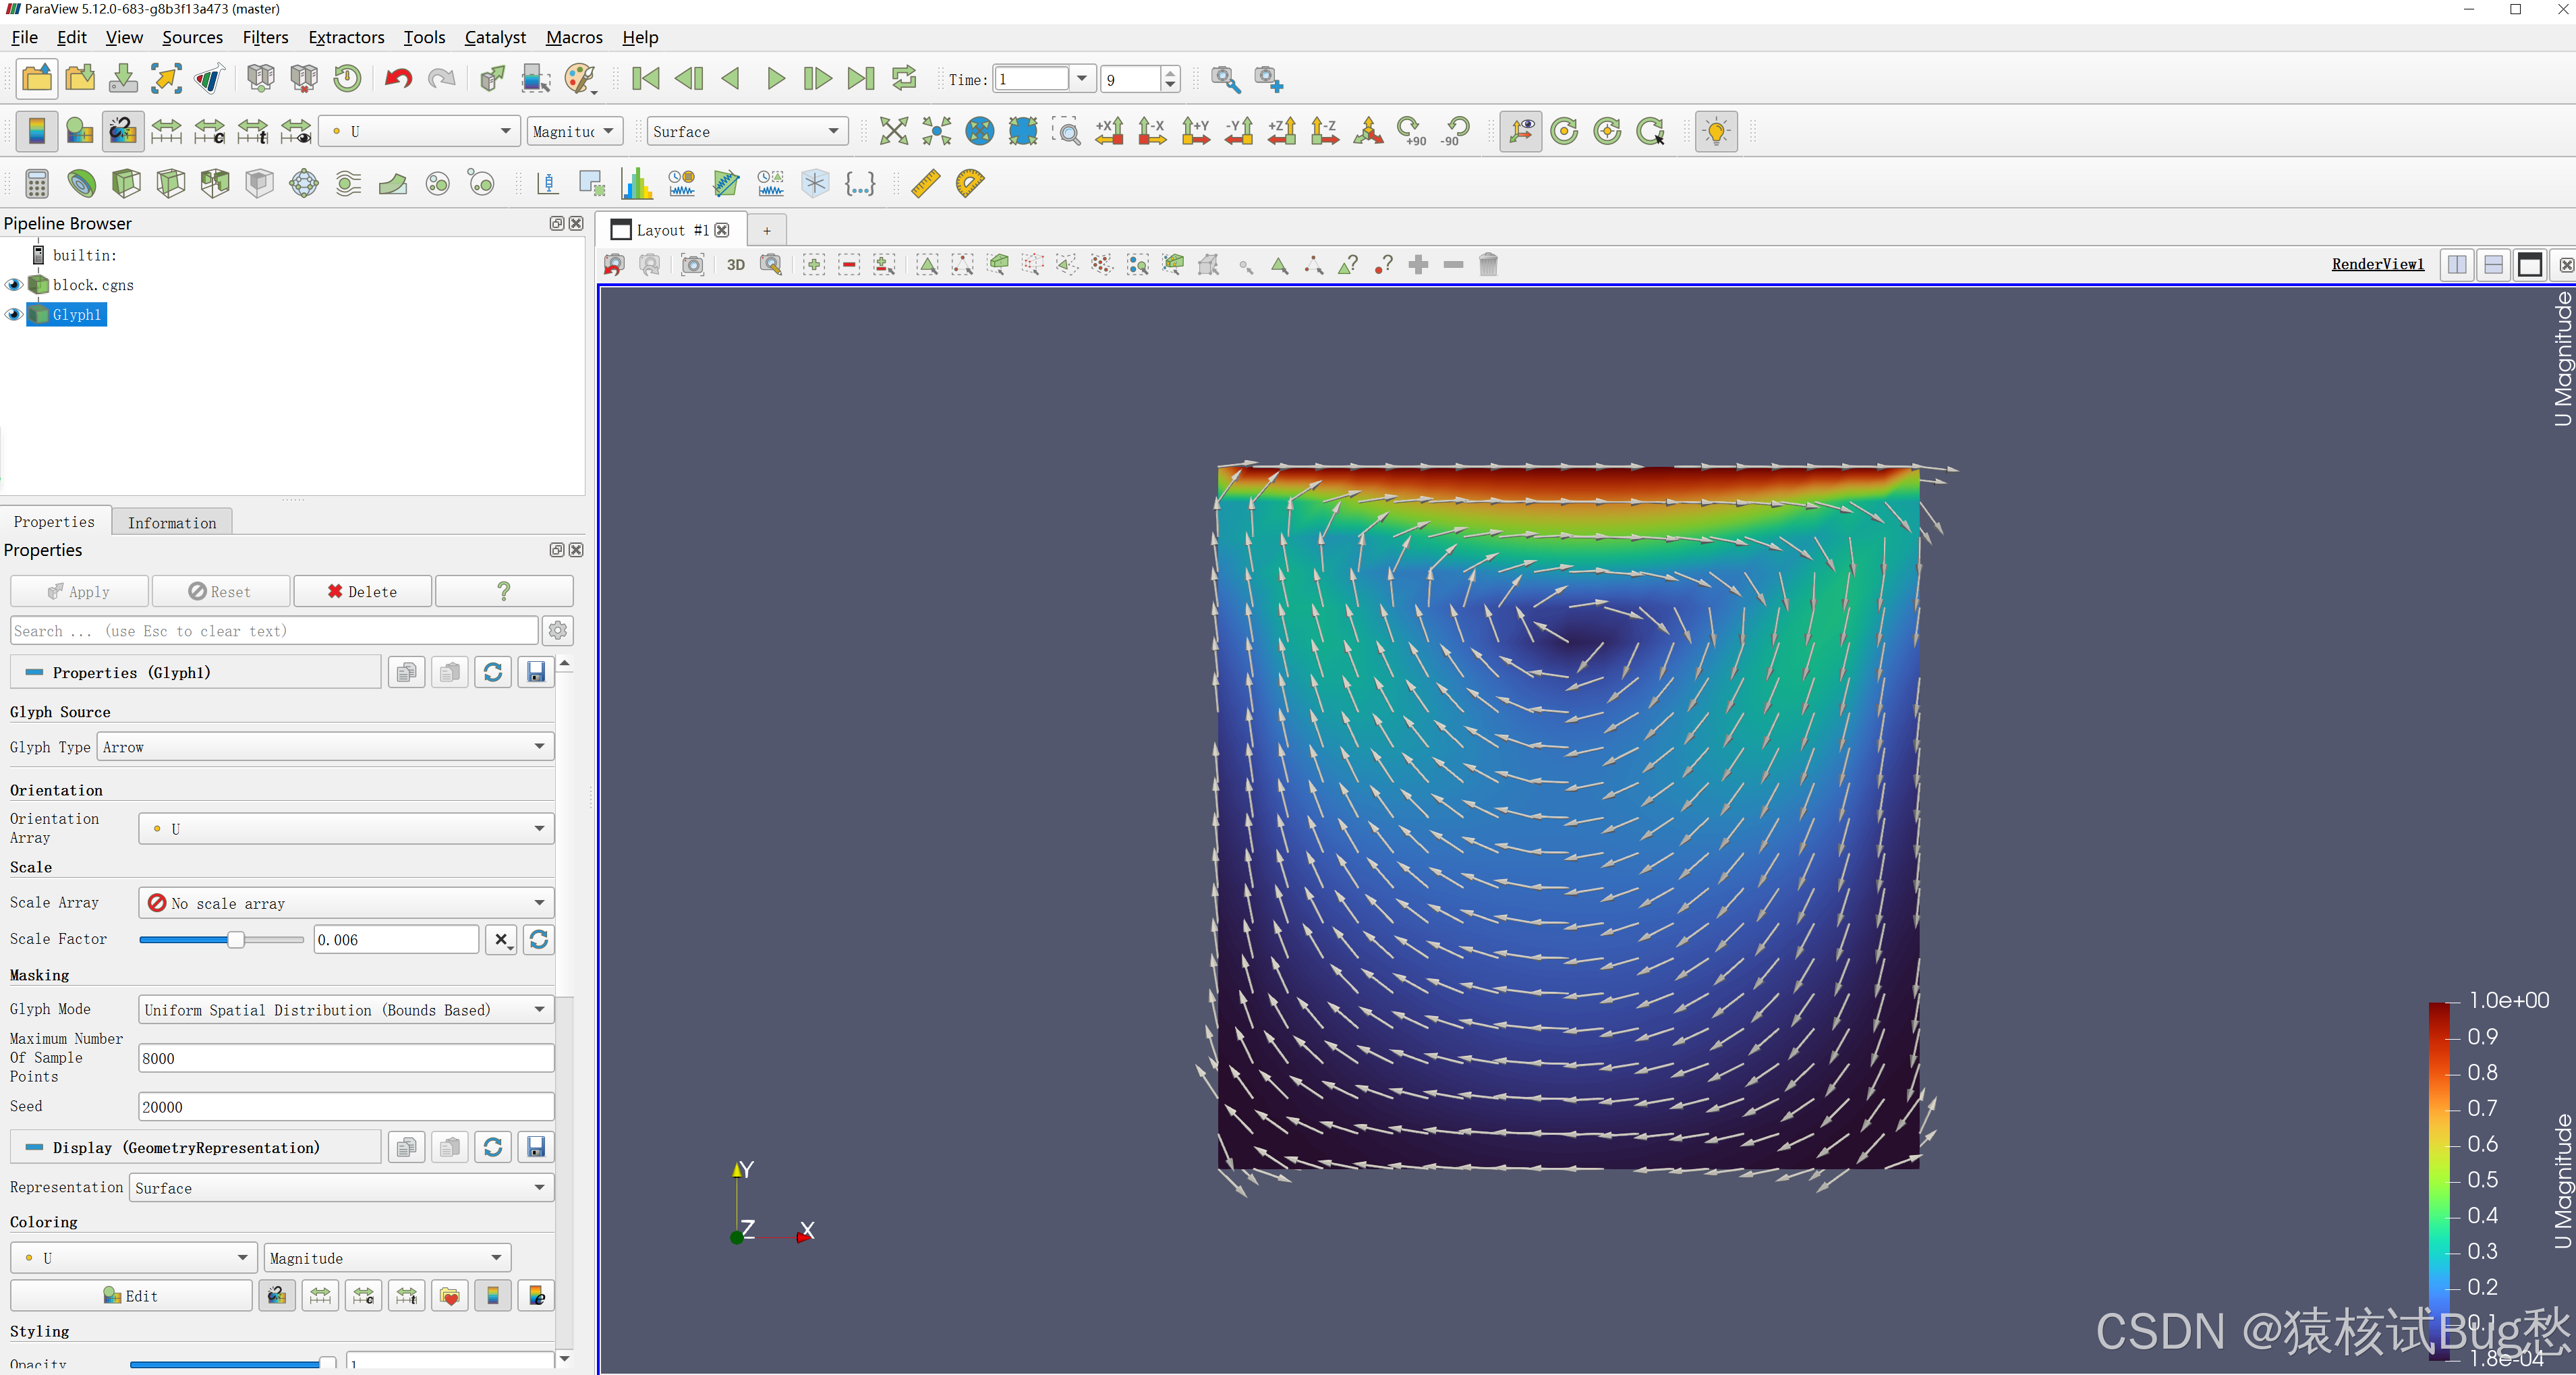Viewport: 2576px width, 1375px height.
Task: Toggle 3D interaction mode button
Action: [736, 264]
